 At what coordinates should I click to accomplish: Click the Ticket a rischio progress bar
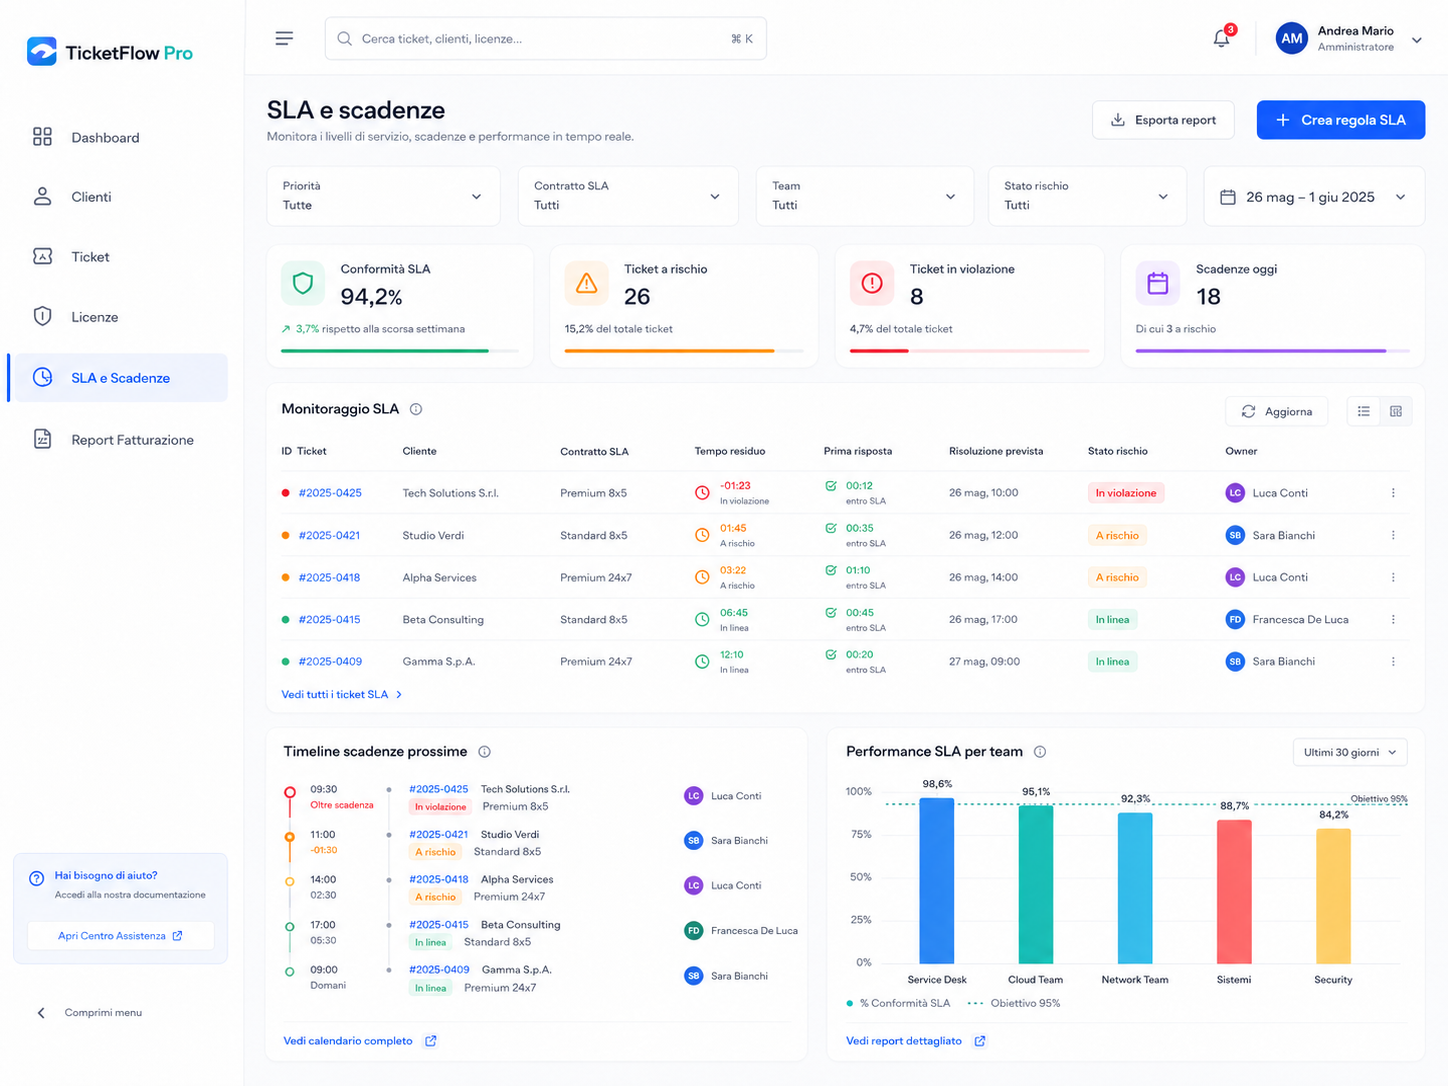(x=684, y=351)
